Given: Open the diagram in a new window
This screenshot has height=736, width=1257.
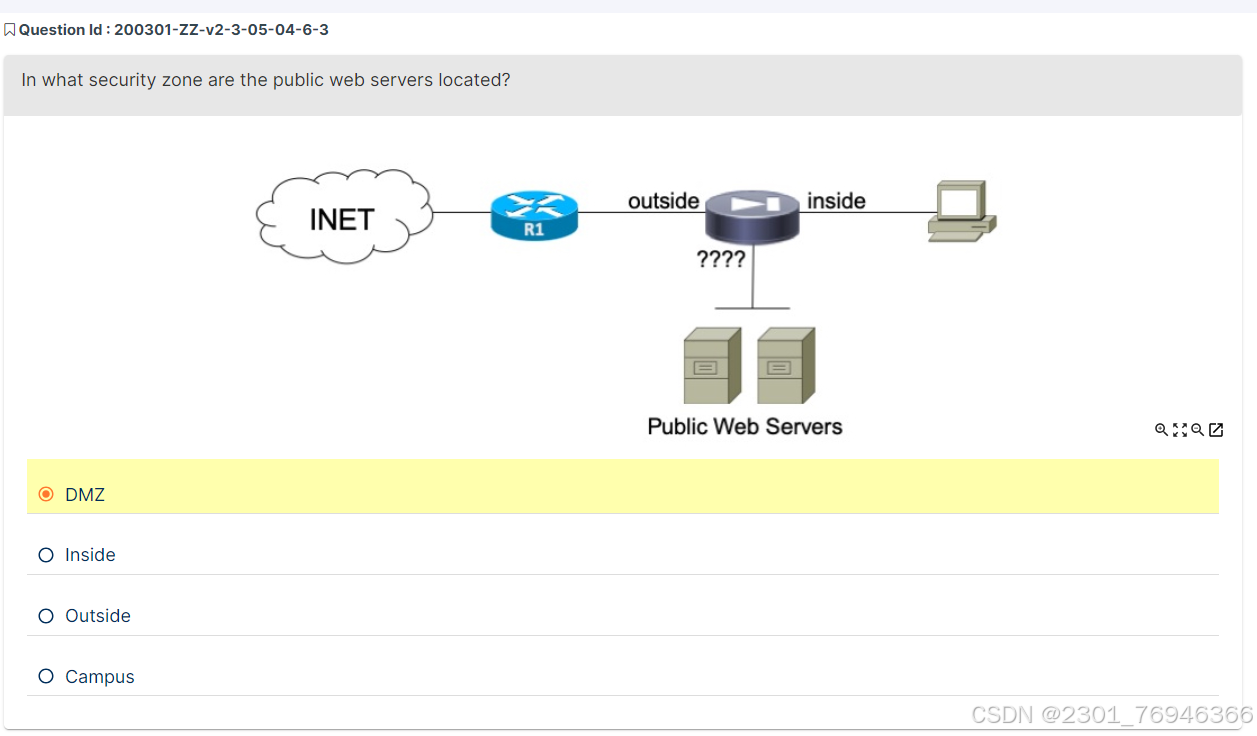Looking at the screenshot, I should (1216, 429).
